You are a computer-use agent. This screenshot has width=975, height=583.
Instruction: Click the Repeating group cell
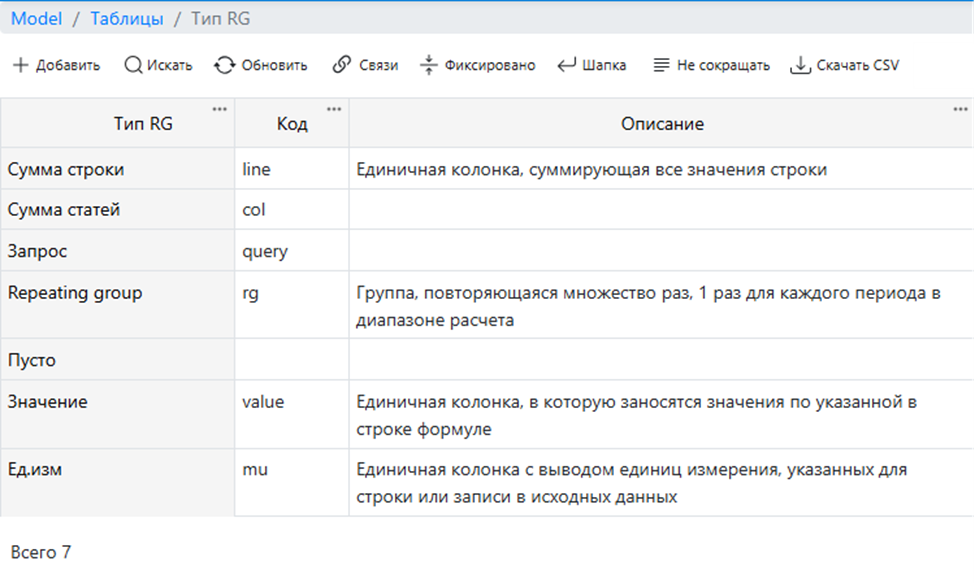tap(75, 293)
